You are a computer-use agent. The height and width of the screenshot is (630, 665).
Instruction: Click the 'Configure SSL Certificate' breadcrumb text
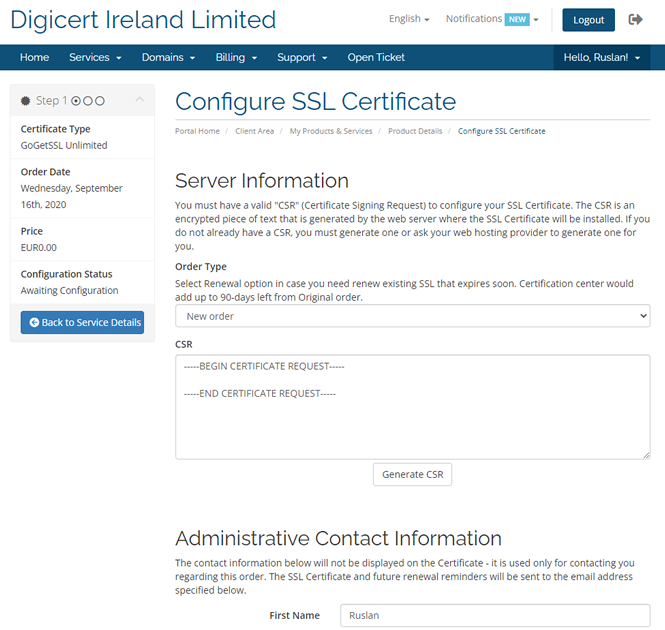(x=501, y=131)
